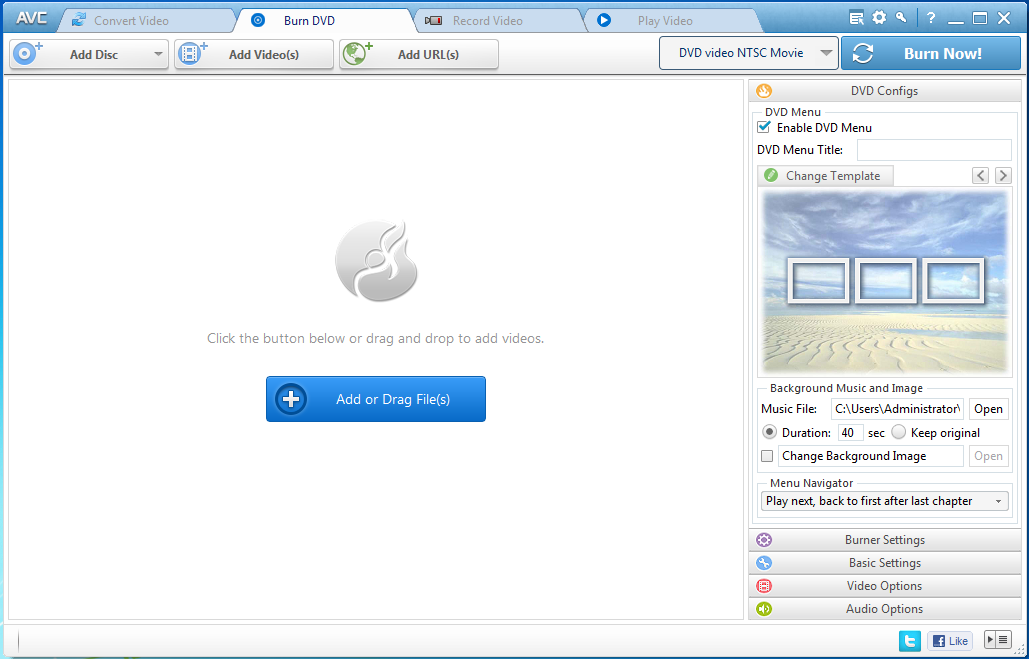The height and width of the screenshot is (659, 1029).
Task: Open the task list icon in title bar
Action: [856, 18]
